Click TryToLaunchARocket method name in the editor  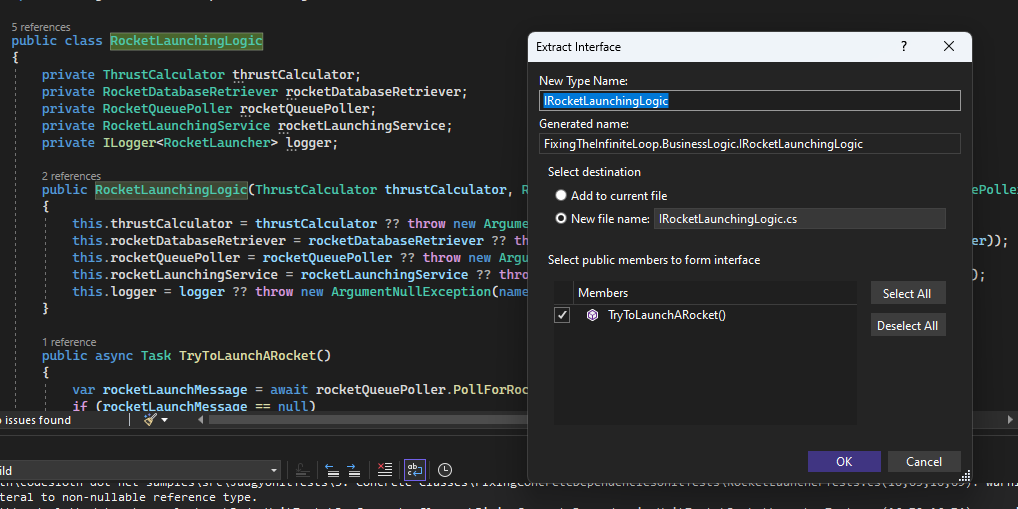tap(248, 355)
